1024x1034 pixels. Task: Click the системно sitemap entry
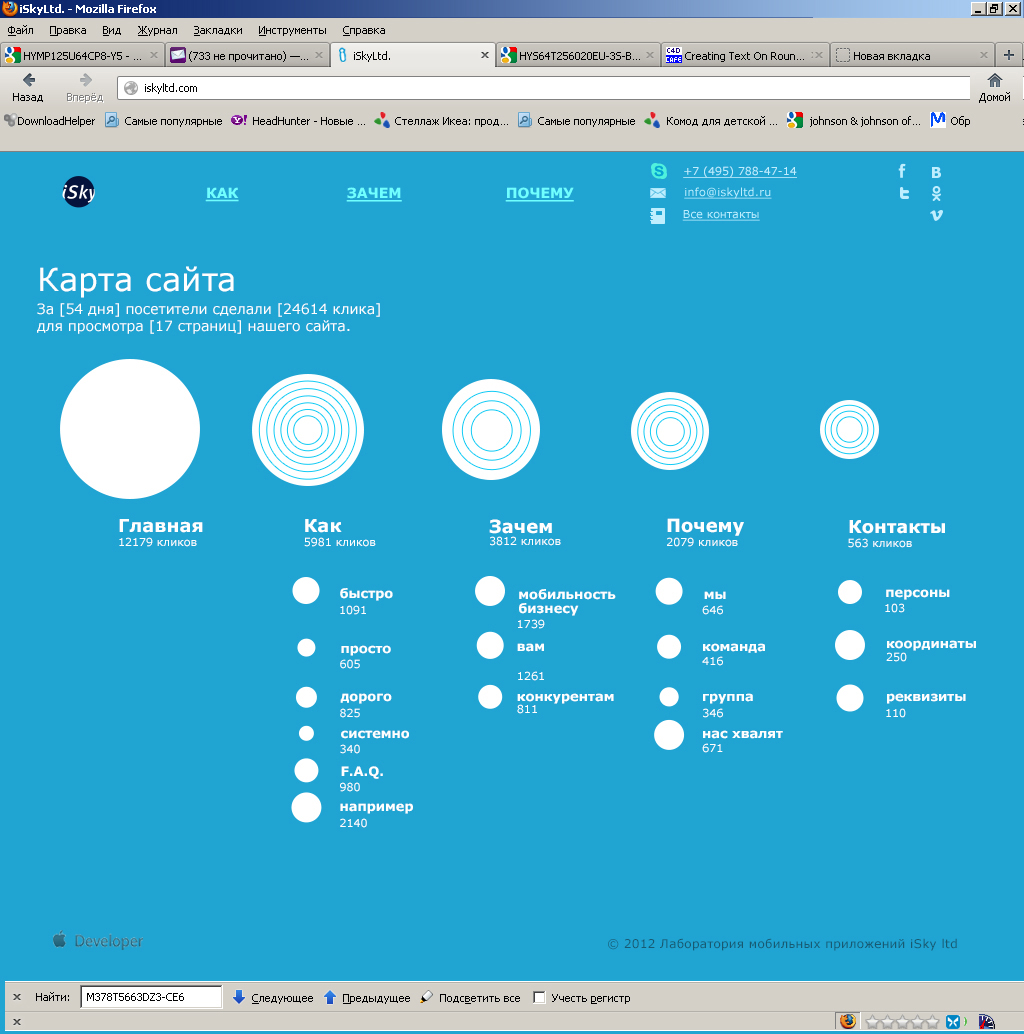[375, 734]
